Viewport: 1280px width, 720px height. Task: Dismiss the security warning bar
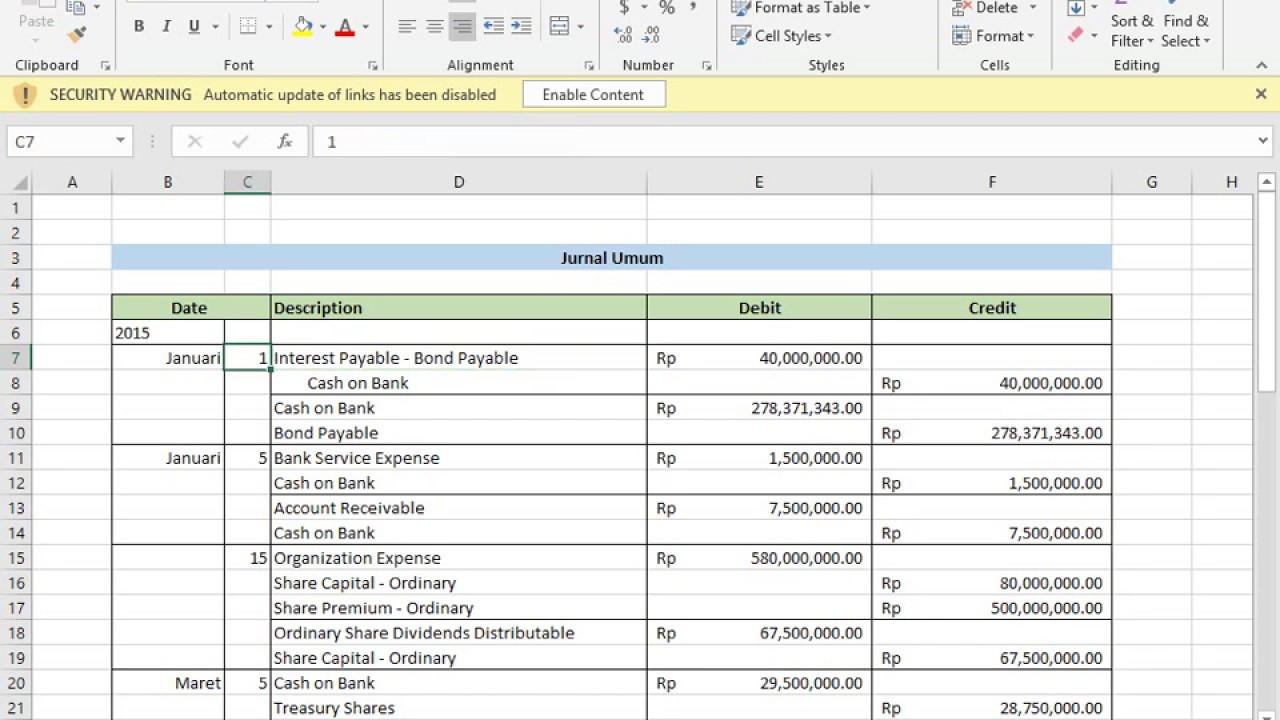coord(1261,94)
